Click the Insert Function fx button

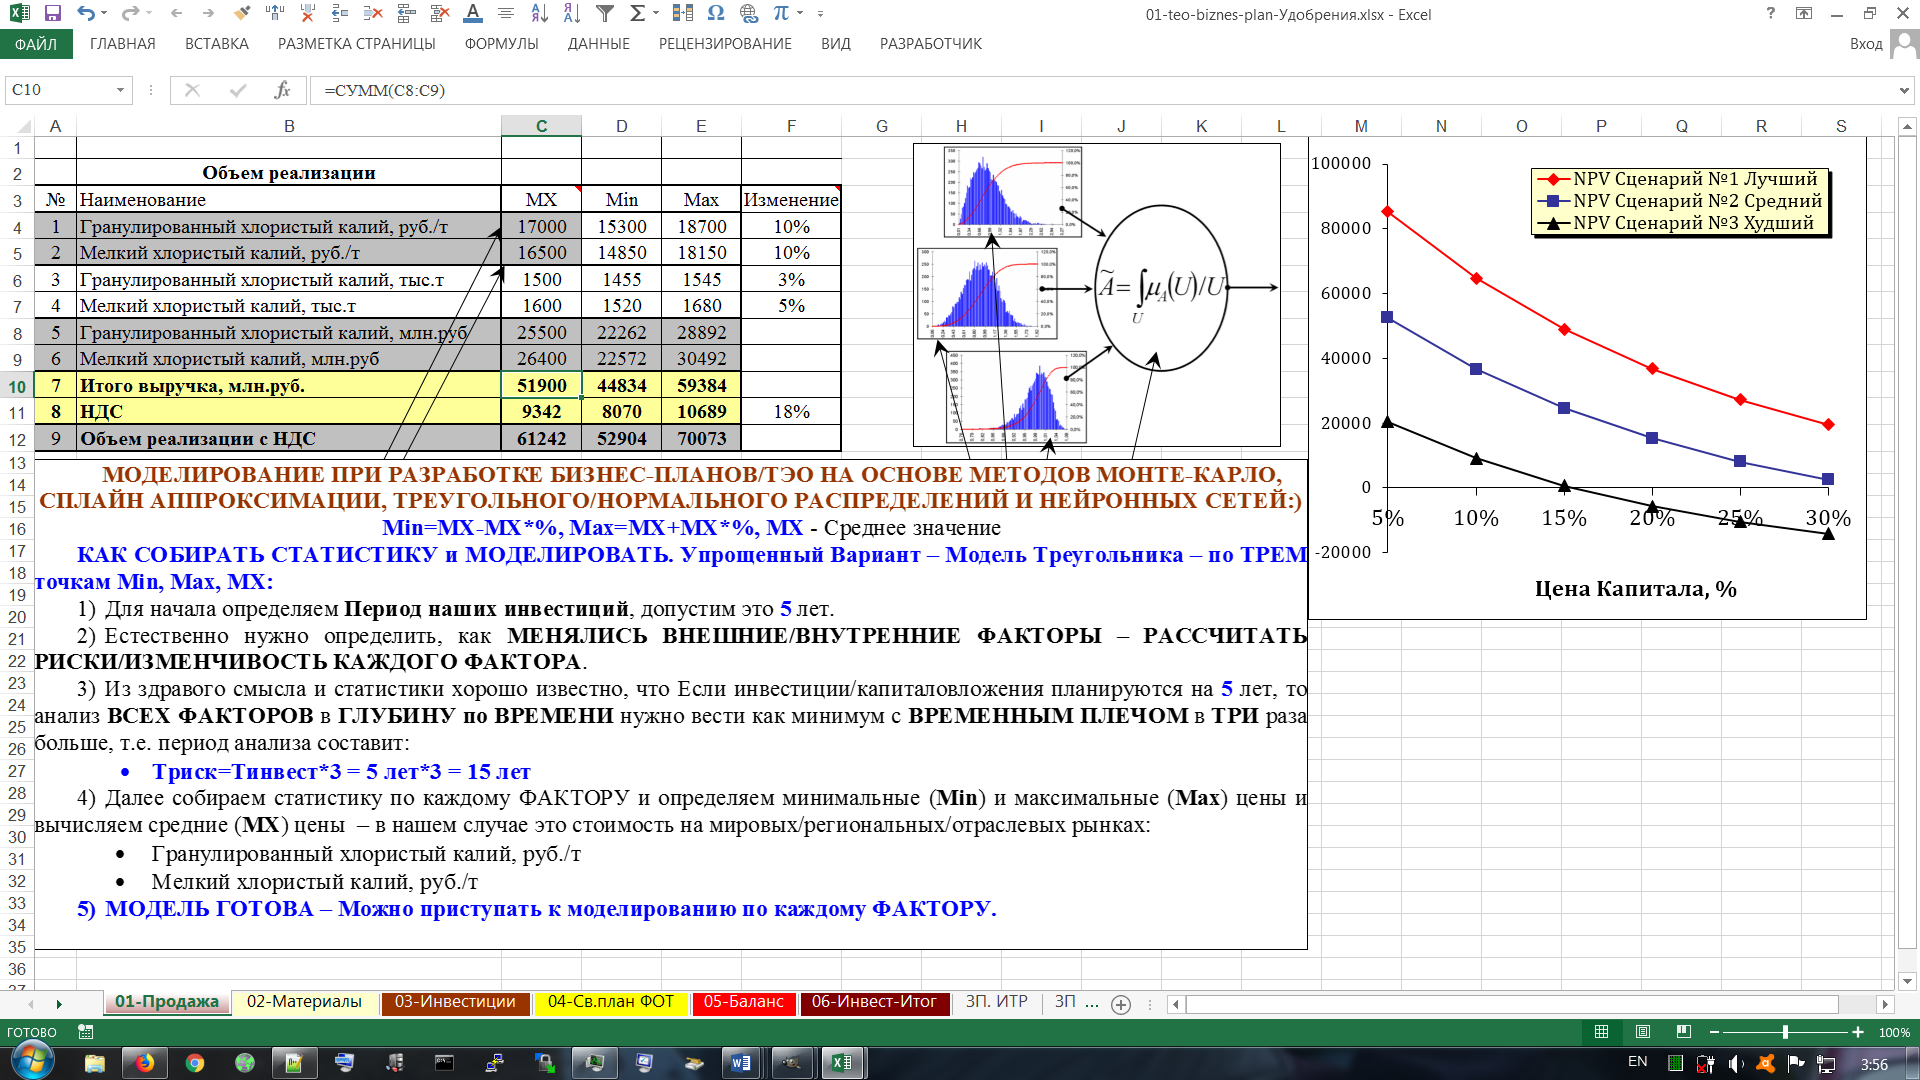[282, 90]
